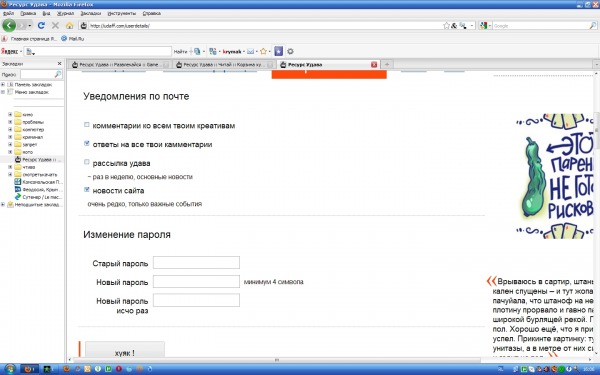
Task: Click the 'krymak' username in the Yandex bar
Action: (x=232, y=51)
